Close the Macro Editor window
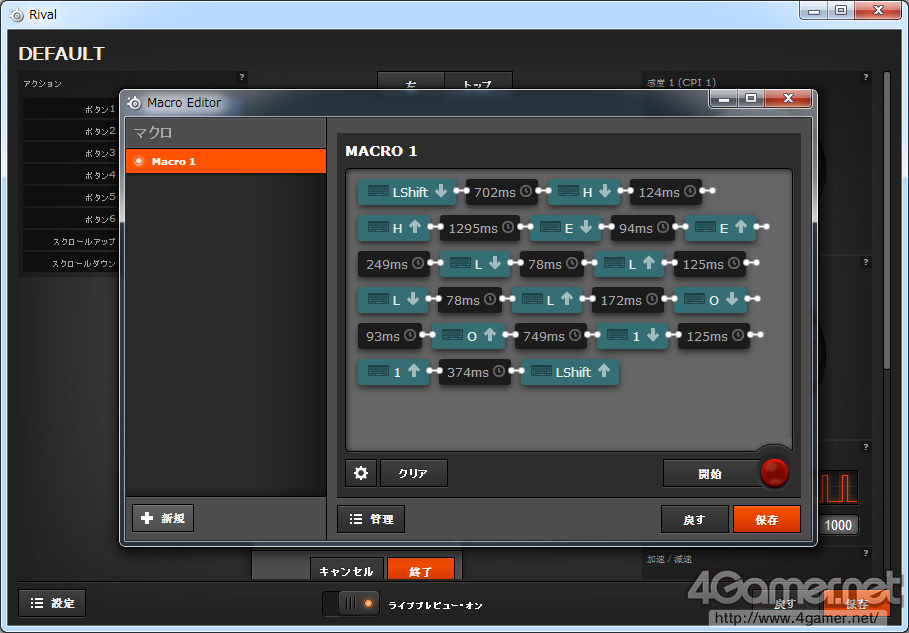The width and height of the screenshot is (909, 633). point(788,99)
